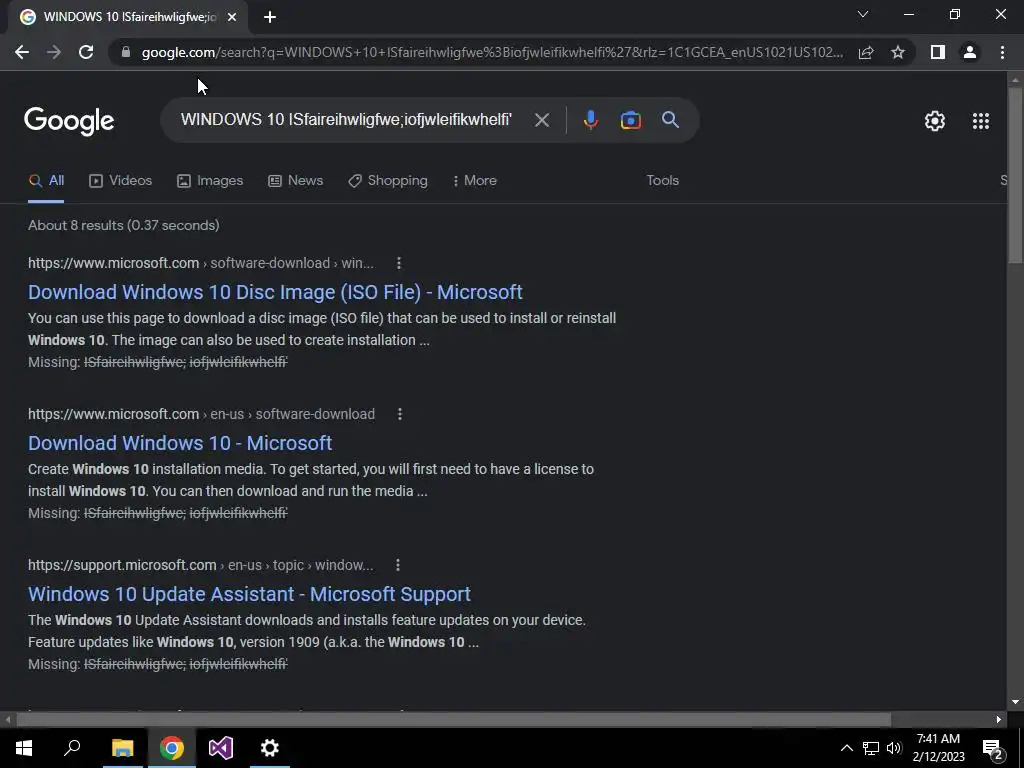Open the Windows Start menu
The image size is (1024, 768).
[24, 748]
